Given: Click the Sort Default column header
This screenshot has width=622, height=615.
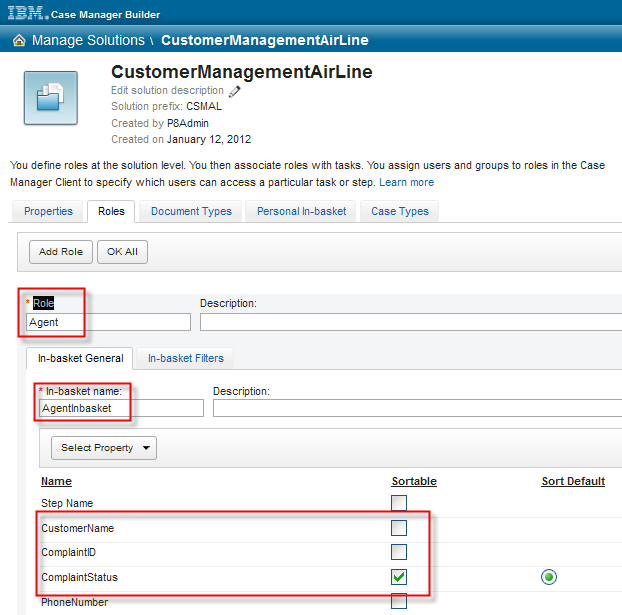Looking at the screenshot, I should 573,481.
